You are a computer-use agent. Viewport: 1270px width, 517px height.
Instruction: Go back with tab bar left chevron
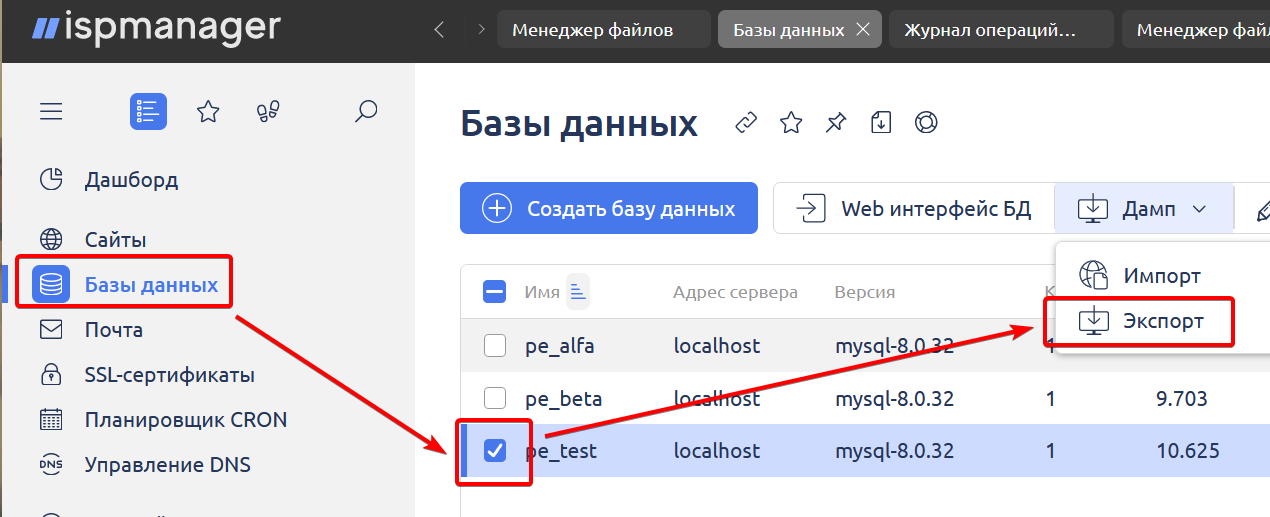click(439, 30)
